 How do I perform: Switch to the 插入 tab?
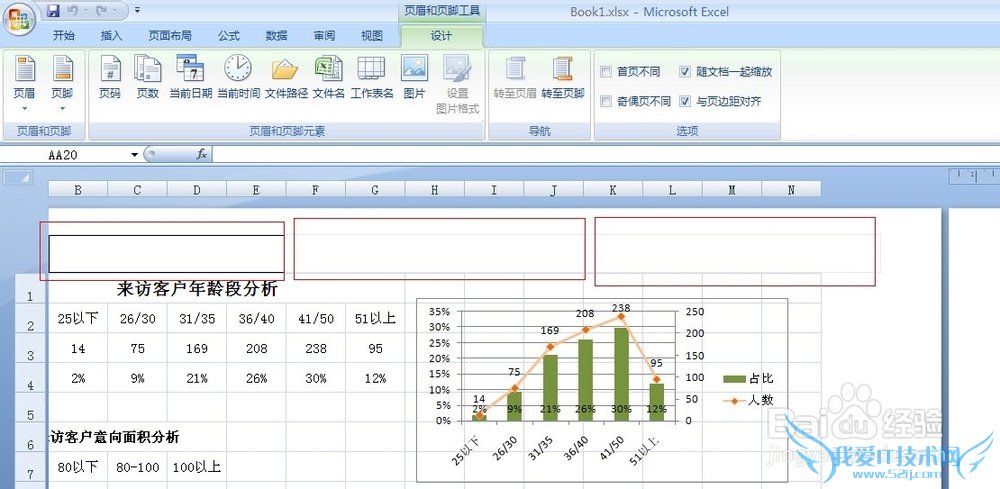click(x=112, y=36)
